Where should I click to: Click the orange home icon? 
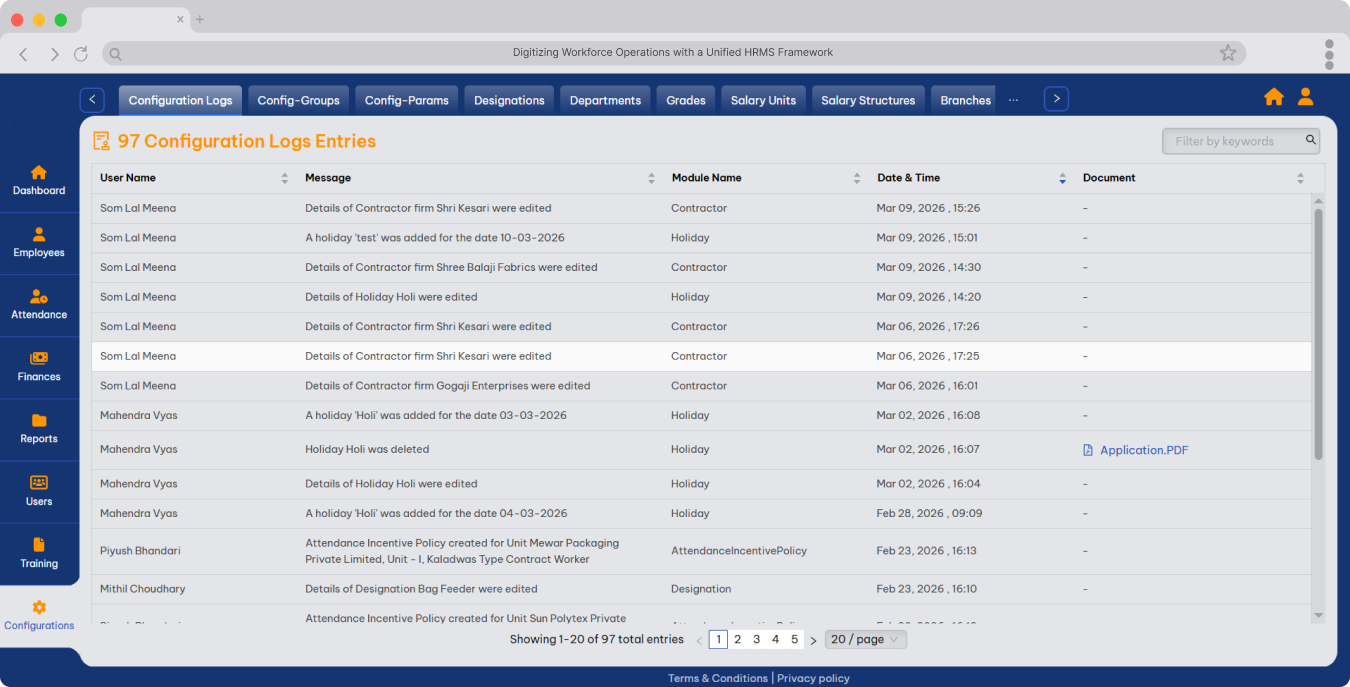click(x=1273, y=97)
